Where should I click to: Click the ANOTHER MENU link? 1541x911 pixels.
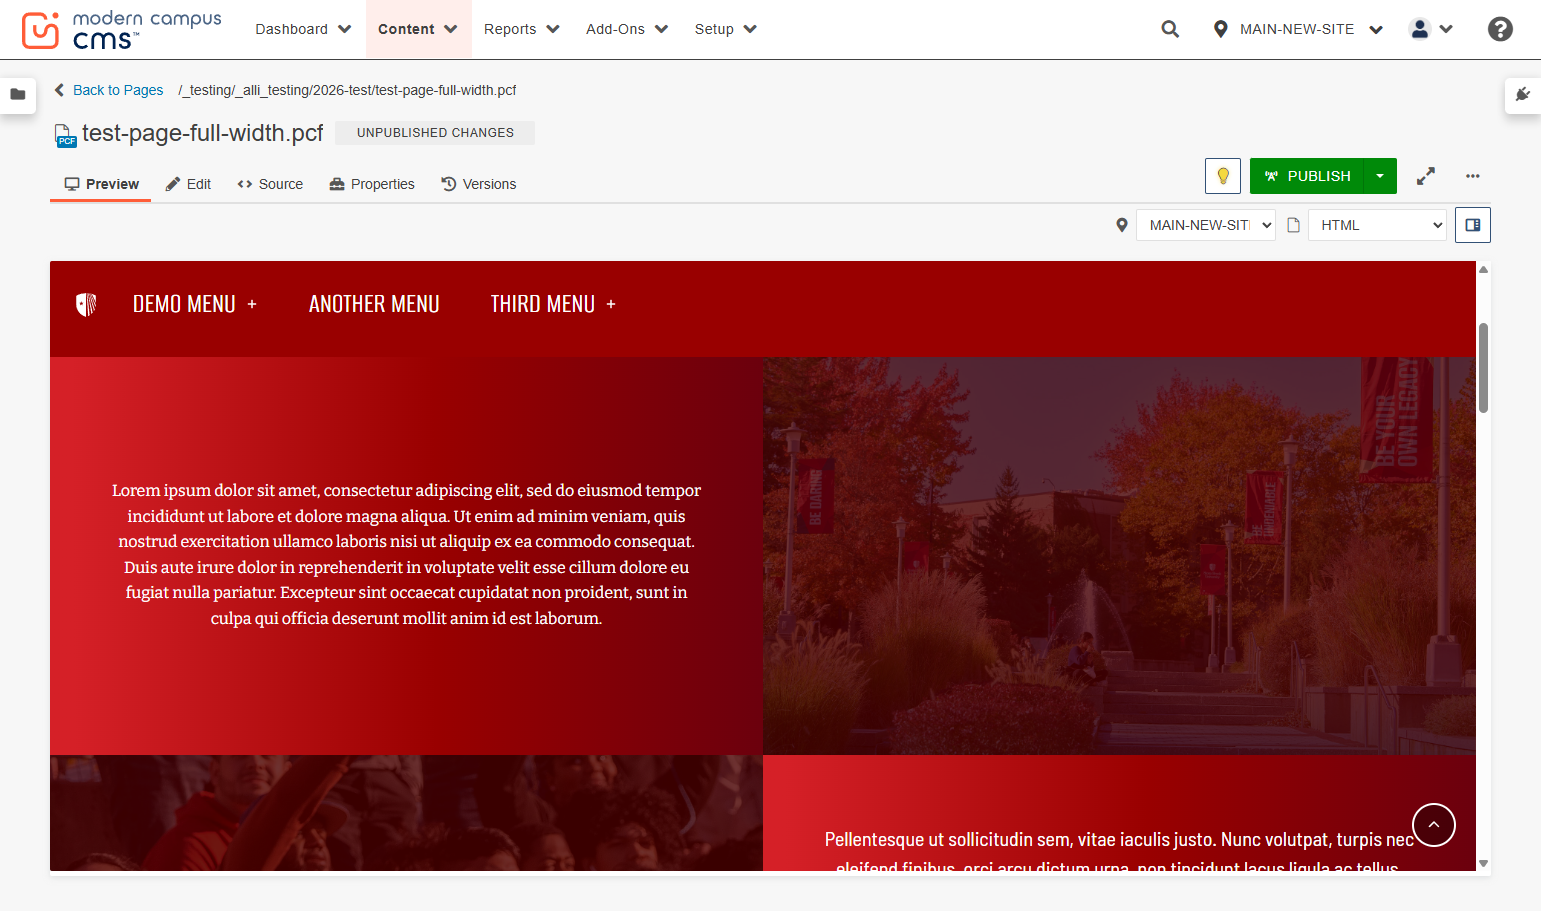click(x=374, y=304)
